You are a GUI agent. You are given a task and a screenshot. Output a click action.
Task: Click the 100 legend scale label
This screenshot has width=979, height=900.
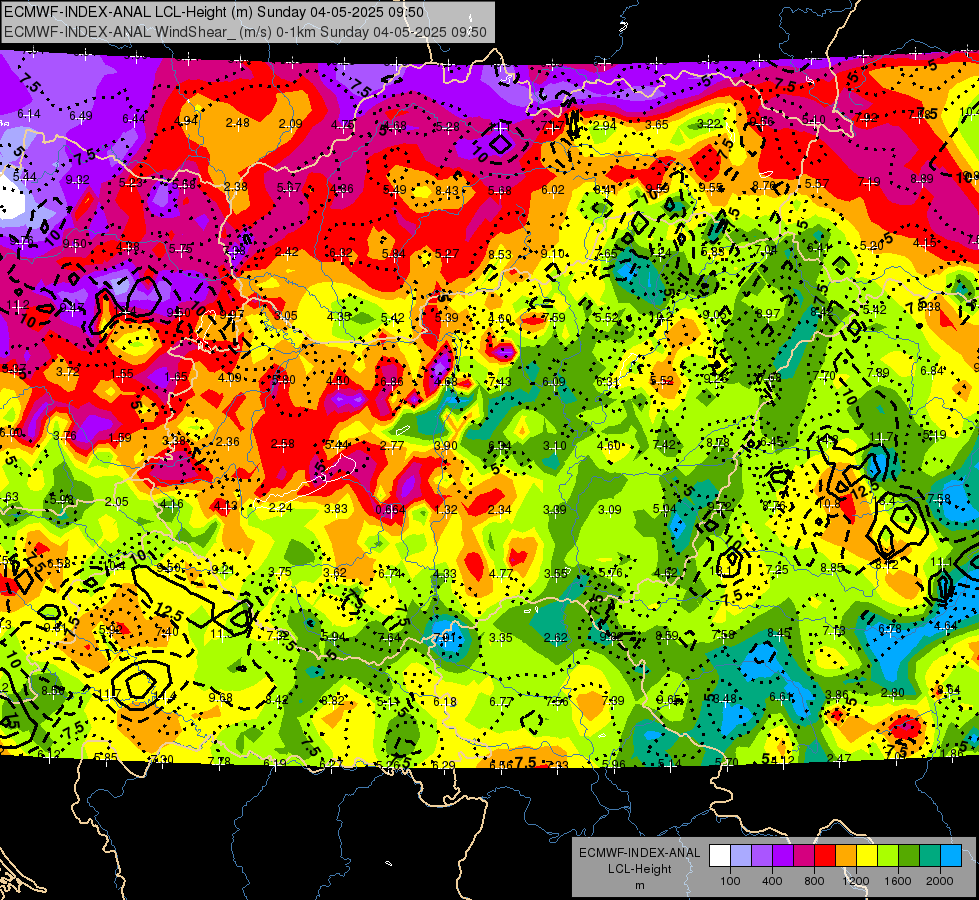tap(730, 881)
